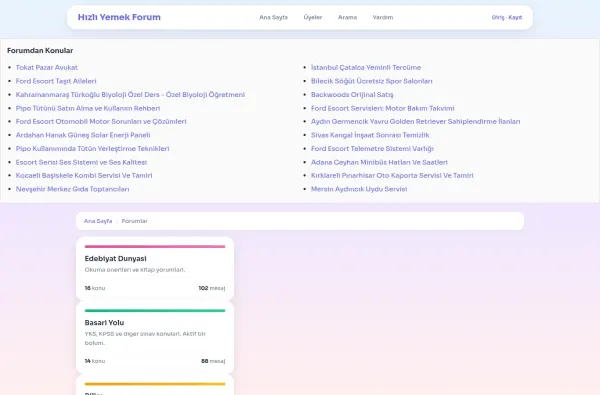Click the Giriş - Kayıt link

pyautogui.click(x=507, y=17)
